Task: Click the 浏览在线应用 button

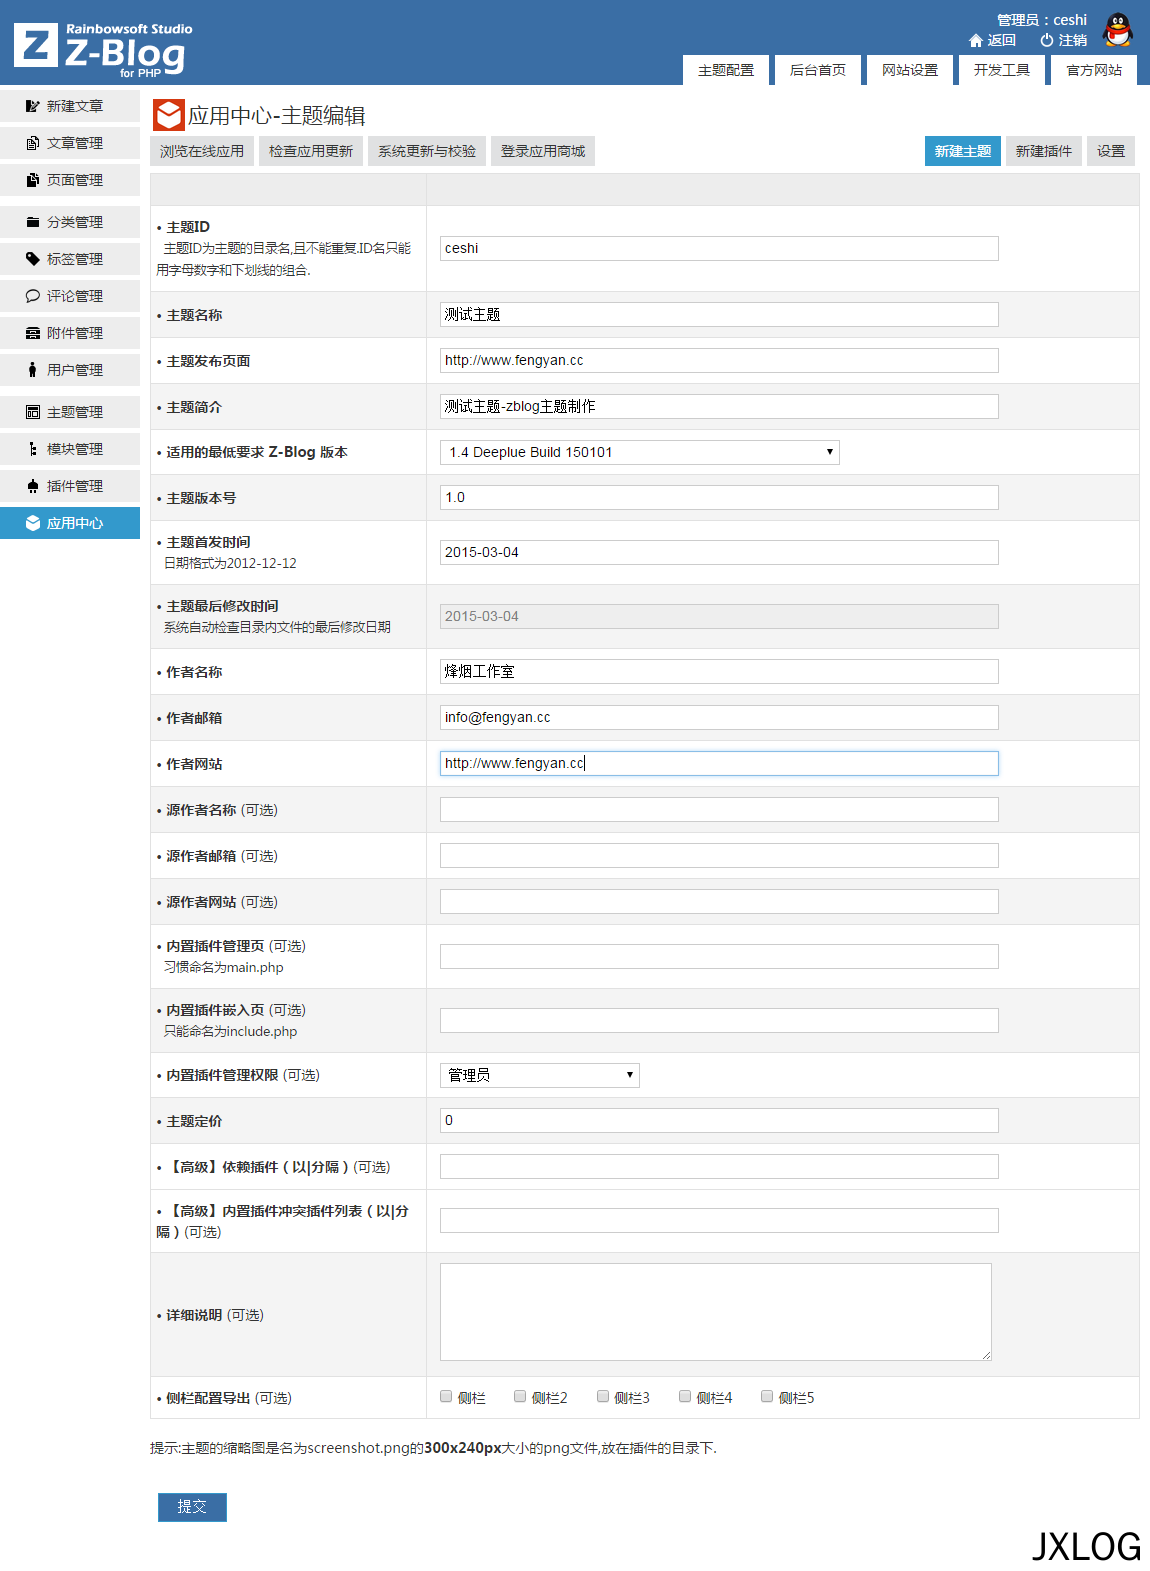Action: pyautogui.click(x=202, y=151)
